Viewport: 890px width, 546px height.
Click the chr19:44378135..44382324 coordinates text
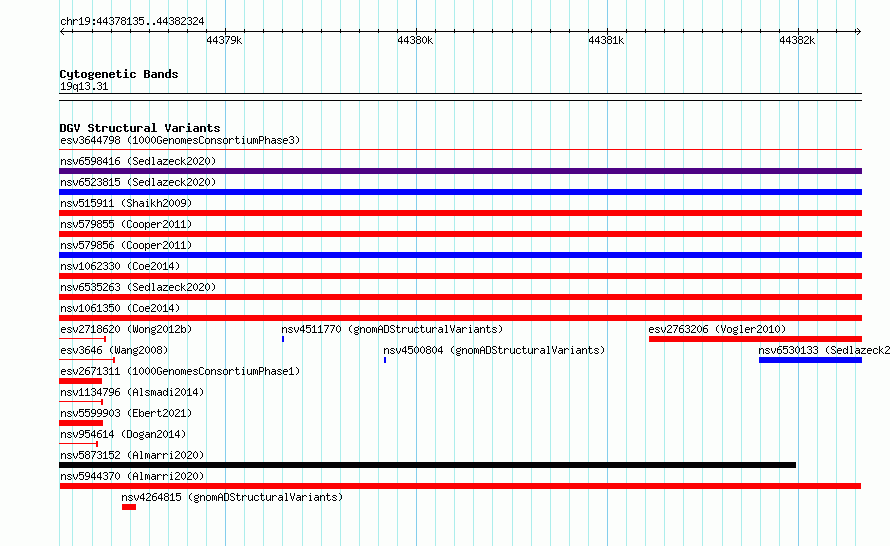[132, 21]
